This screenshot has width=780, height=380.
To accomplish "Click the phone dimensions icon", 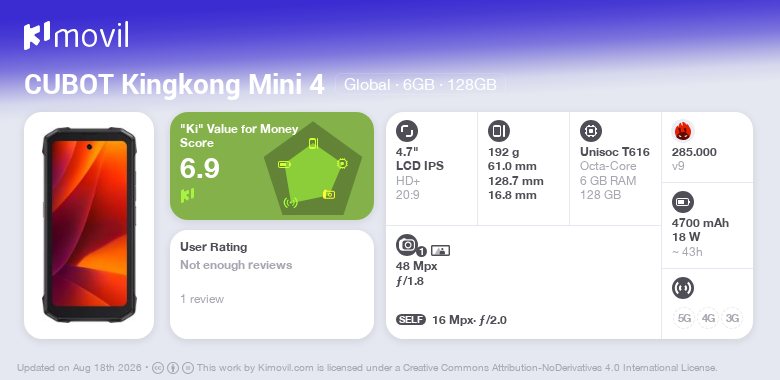I will 499,131.
